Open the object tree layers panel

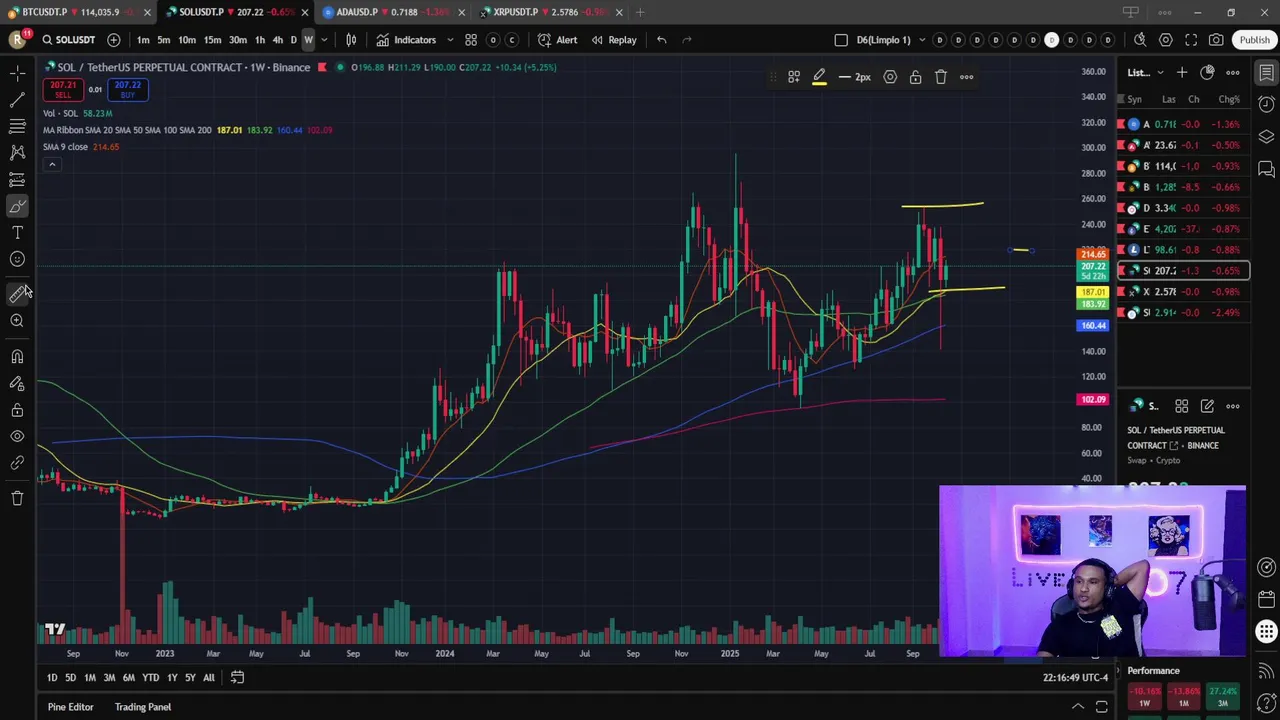coord(1266,137)
